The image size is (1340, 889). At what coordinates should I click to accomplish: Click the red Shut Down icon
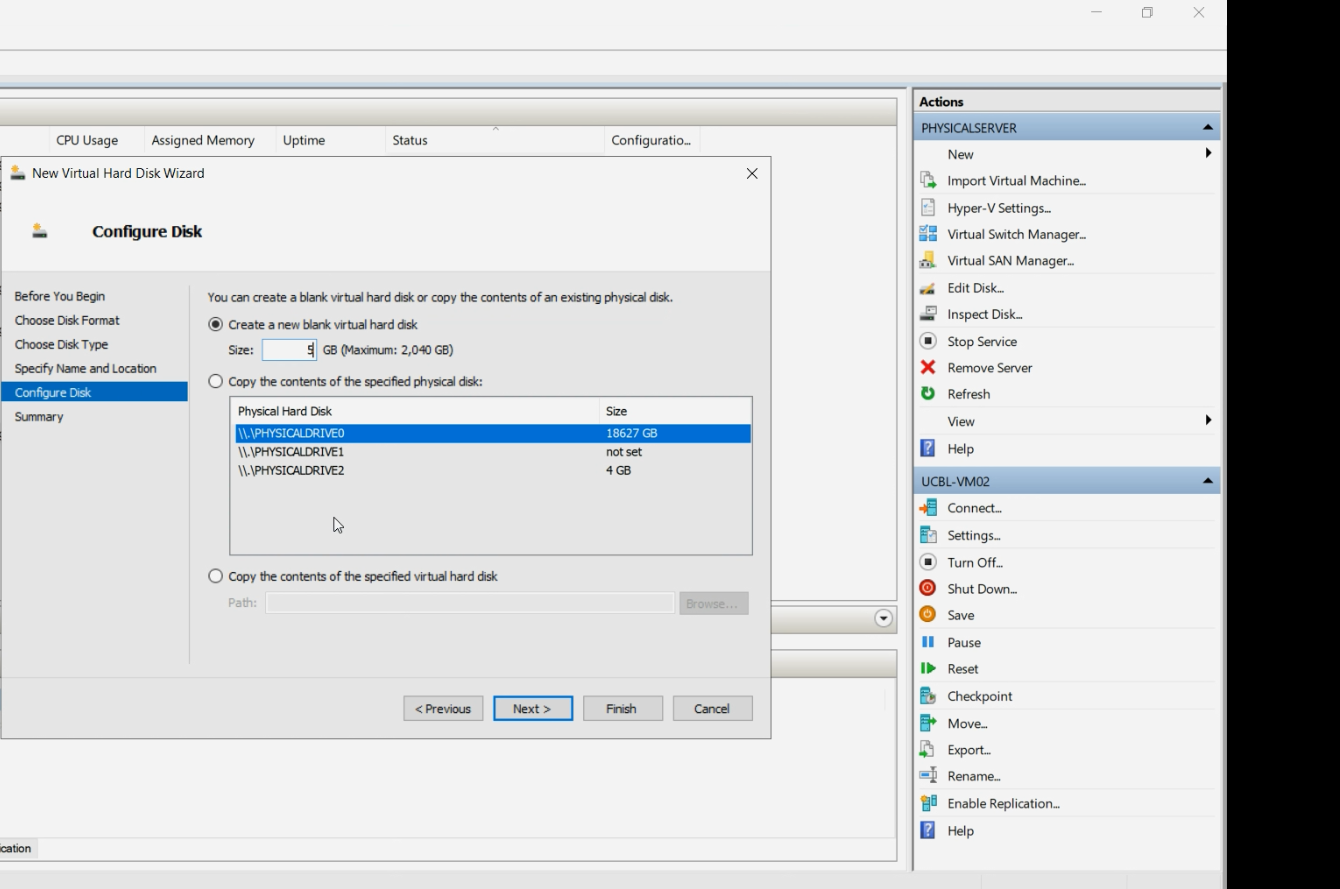coord(928,588)
